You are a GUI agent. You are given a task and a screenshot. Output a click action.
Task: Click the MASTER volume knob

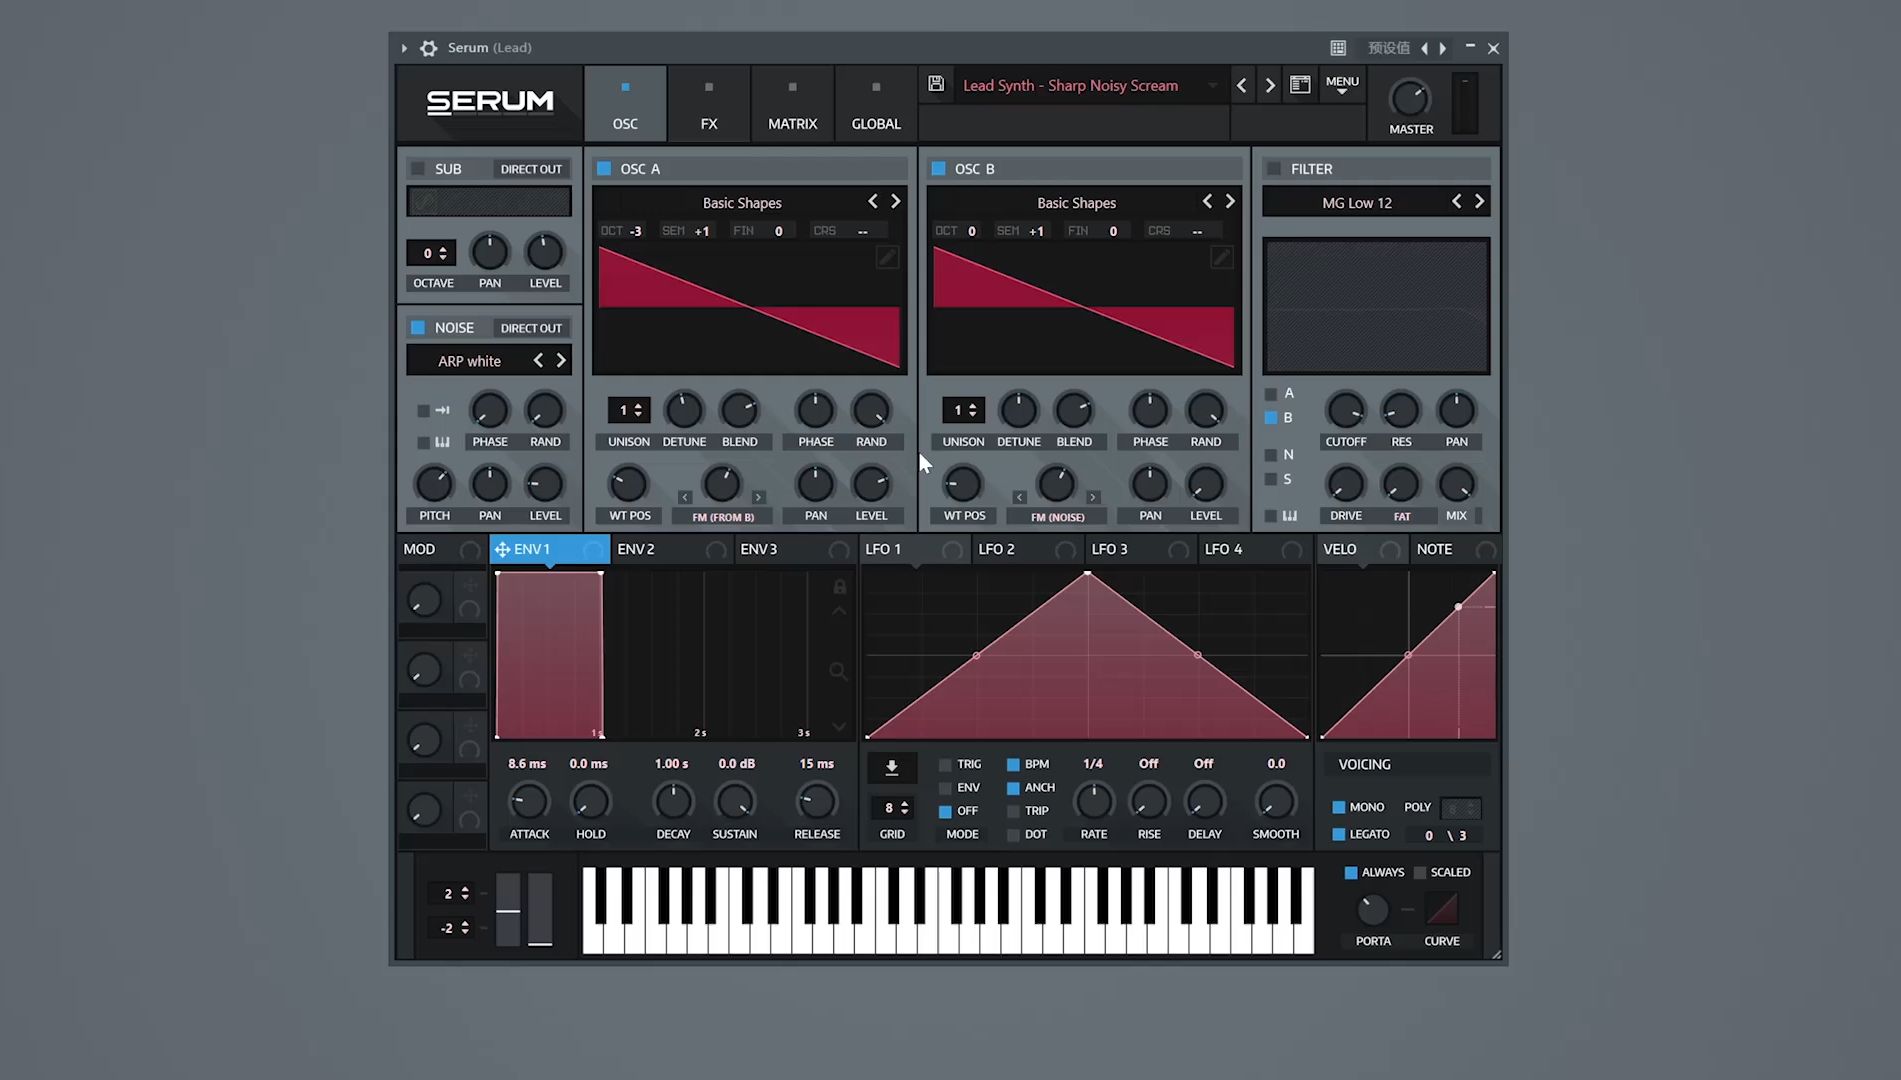pos(1410,98)
